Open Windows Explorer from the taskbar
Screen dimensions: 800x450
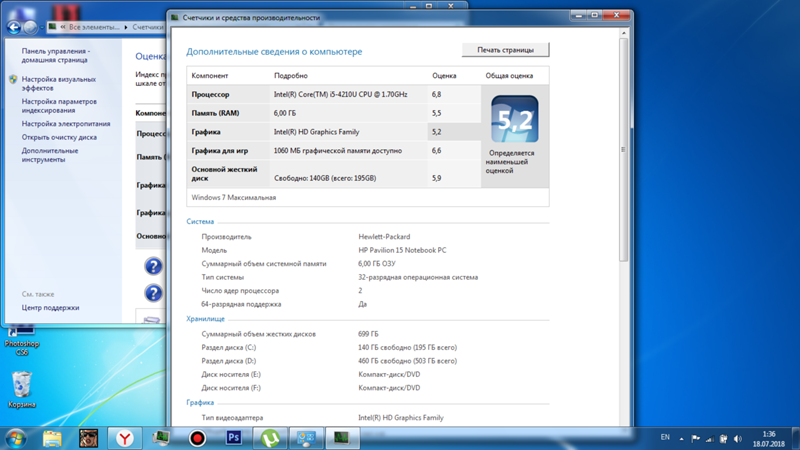[52, 438]
